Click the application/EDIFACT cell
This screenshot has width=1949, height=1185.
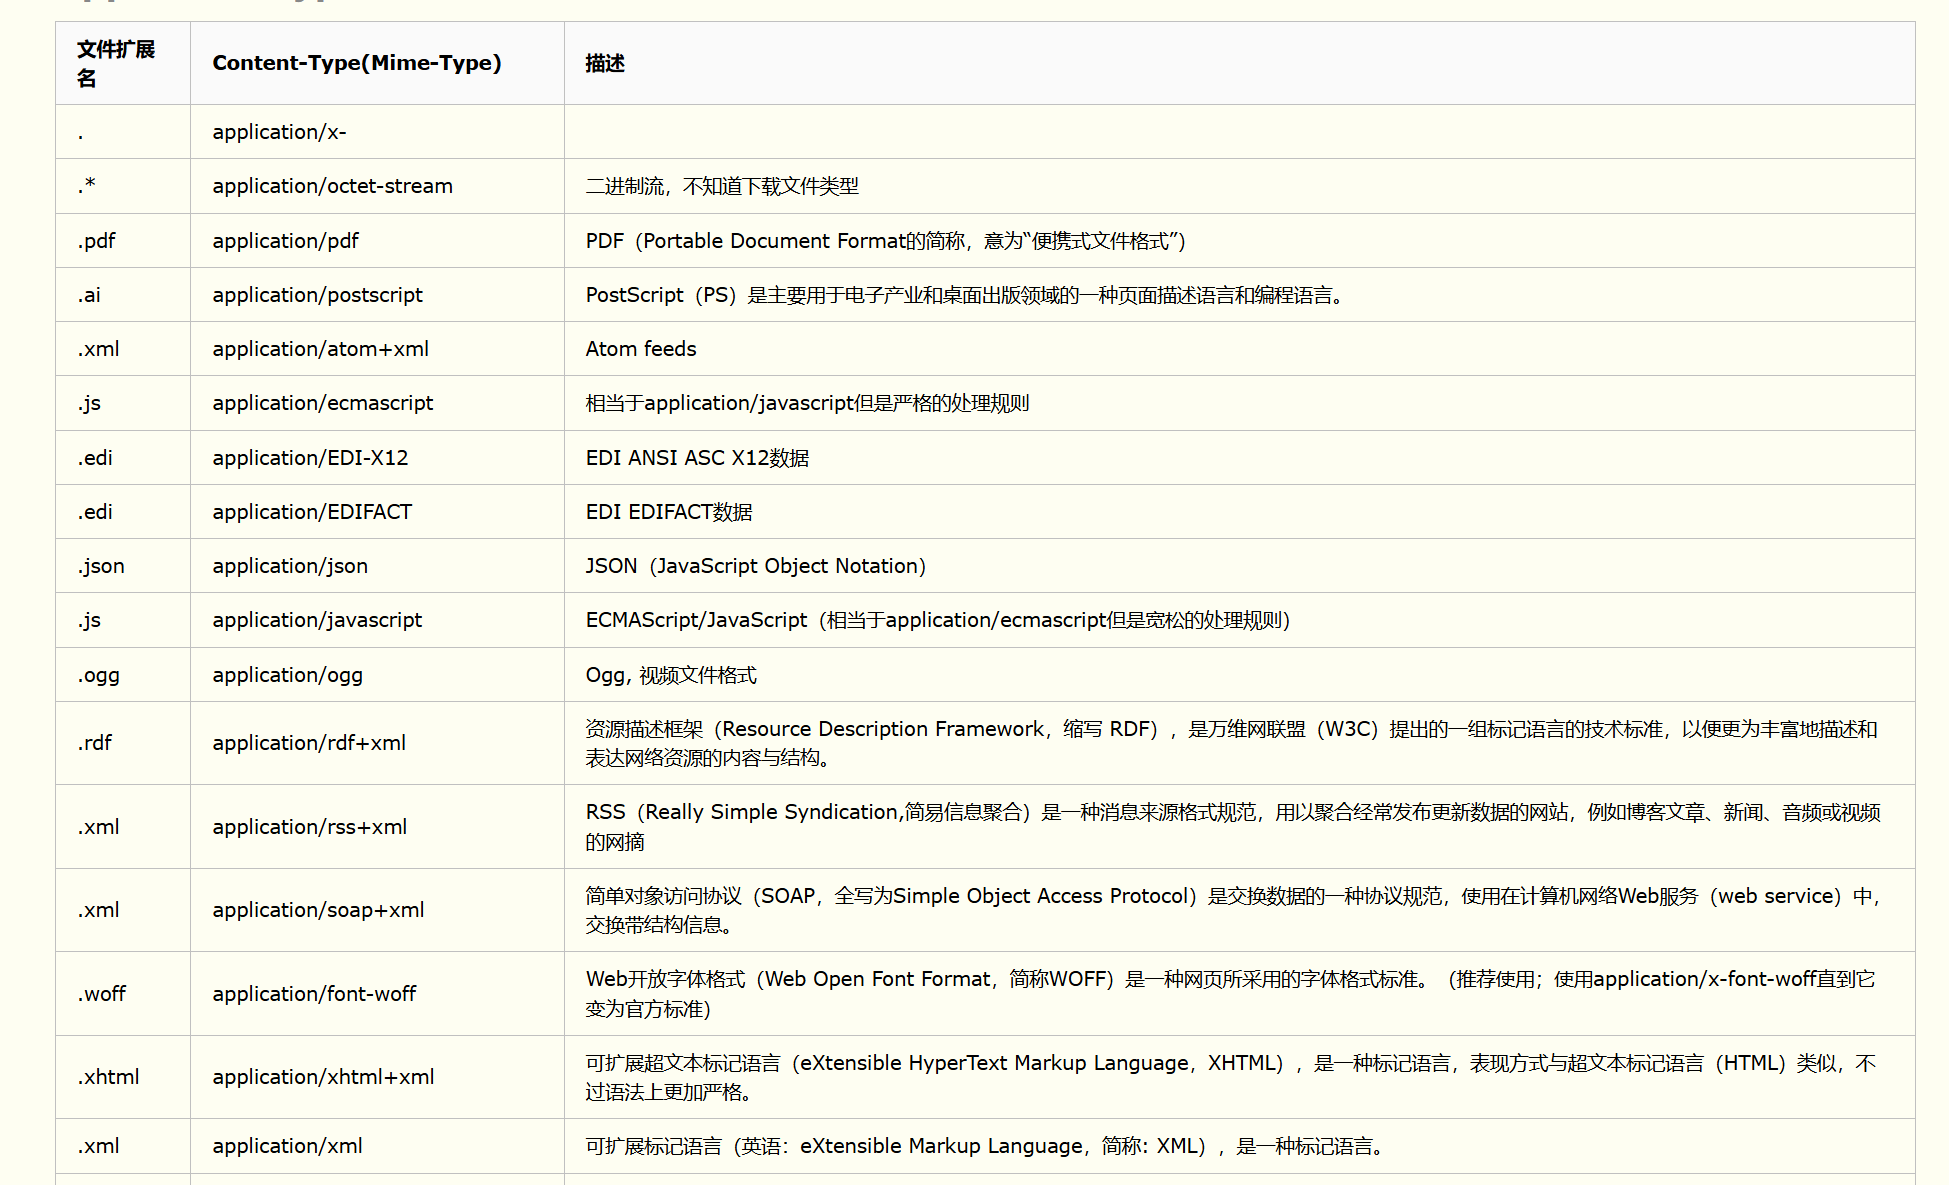coord(311,512)
